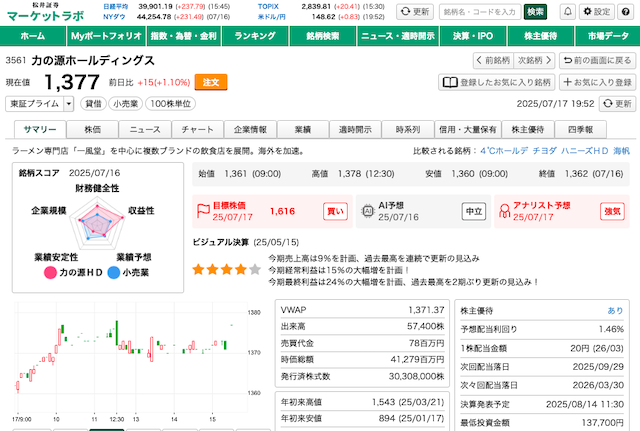Focus the 銘柄名・コード search input

coord(481,12)
